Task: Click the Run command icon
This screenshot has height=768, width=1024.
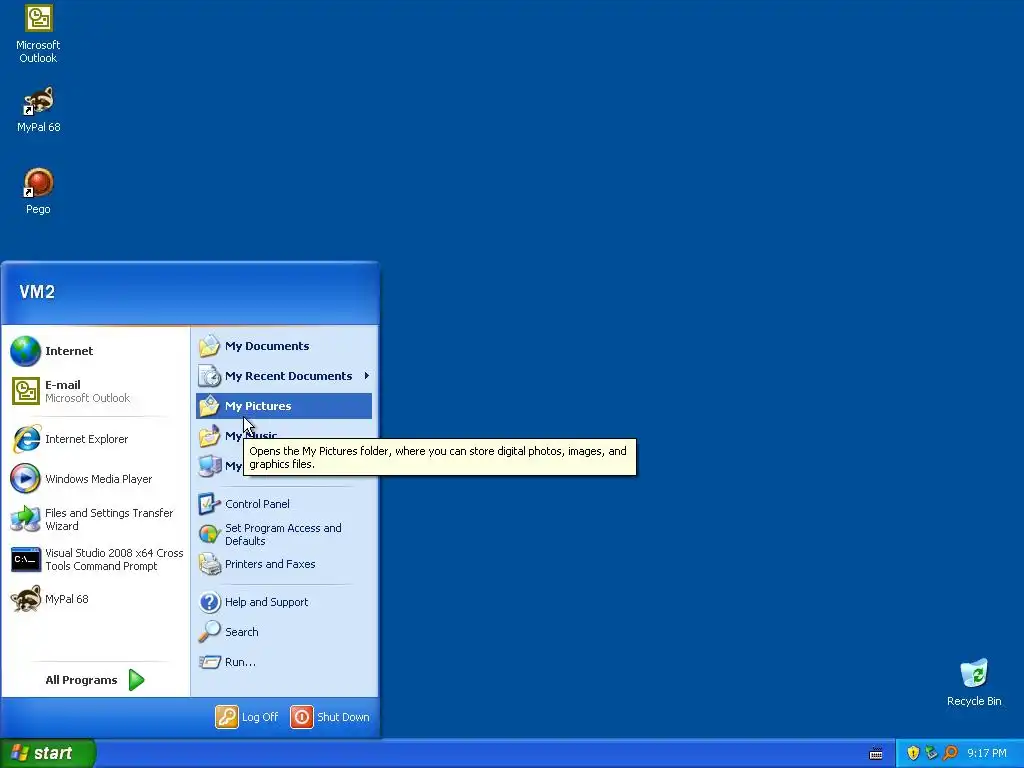Action: pos(209,662)
